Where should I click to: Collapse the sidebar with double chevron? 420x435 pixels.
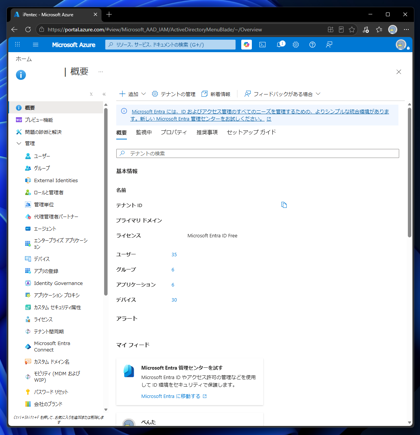click(x=104, y=94)
